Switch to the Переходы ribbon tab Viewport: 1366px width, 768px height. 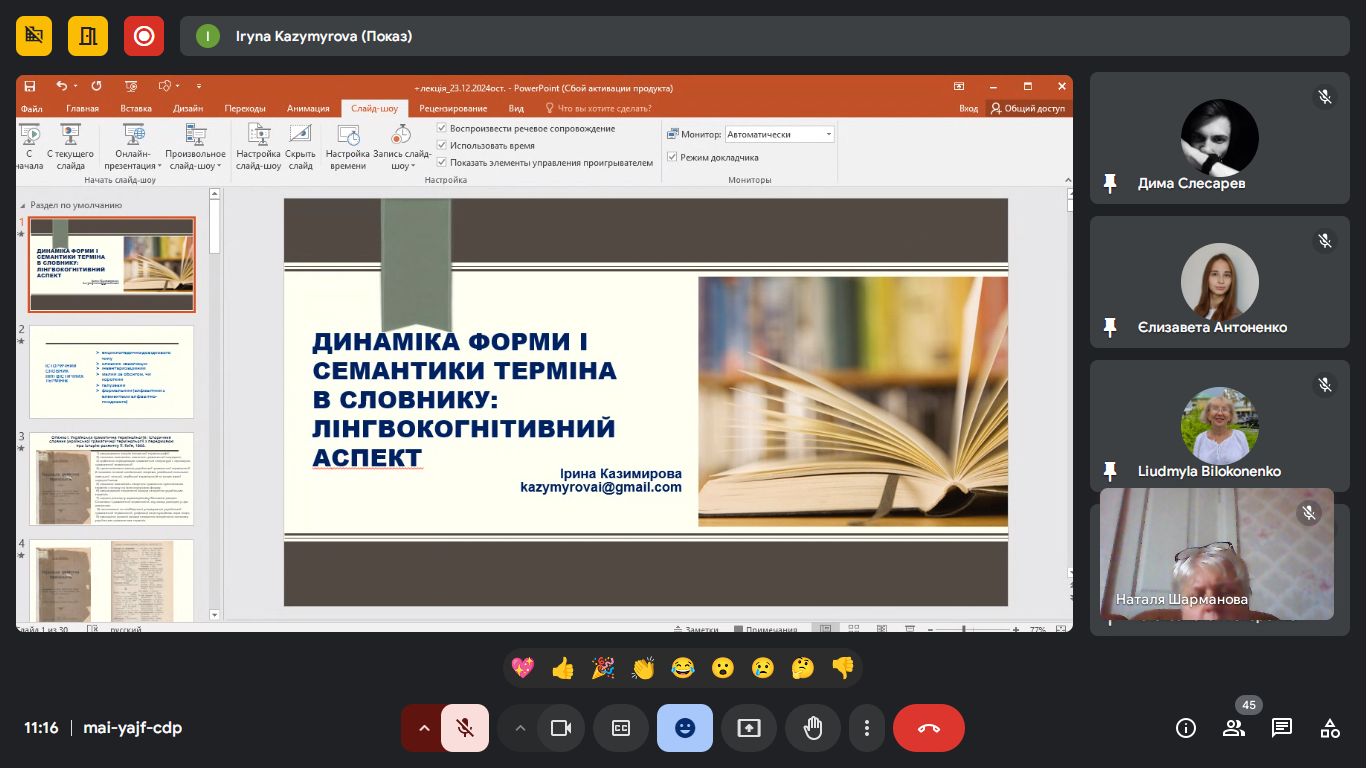[x=245, y=108]
